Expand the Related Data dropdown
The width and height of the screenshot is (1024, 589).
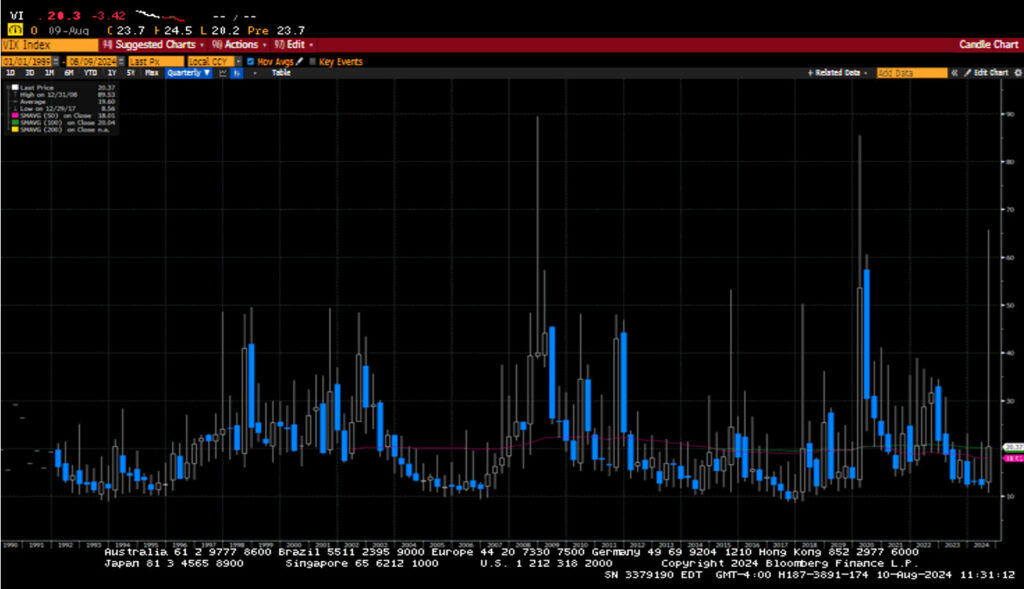tap(838, 73)
